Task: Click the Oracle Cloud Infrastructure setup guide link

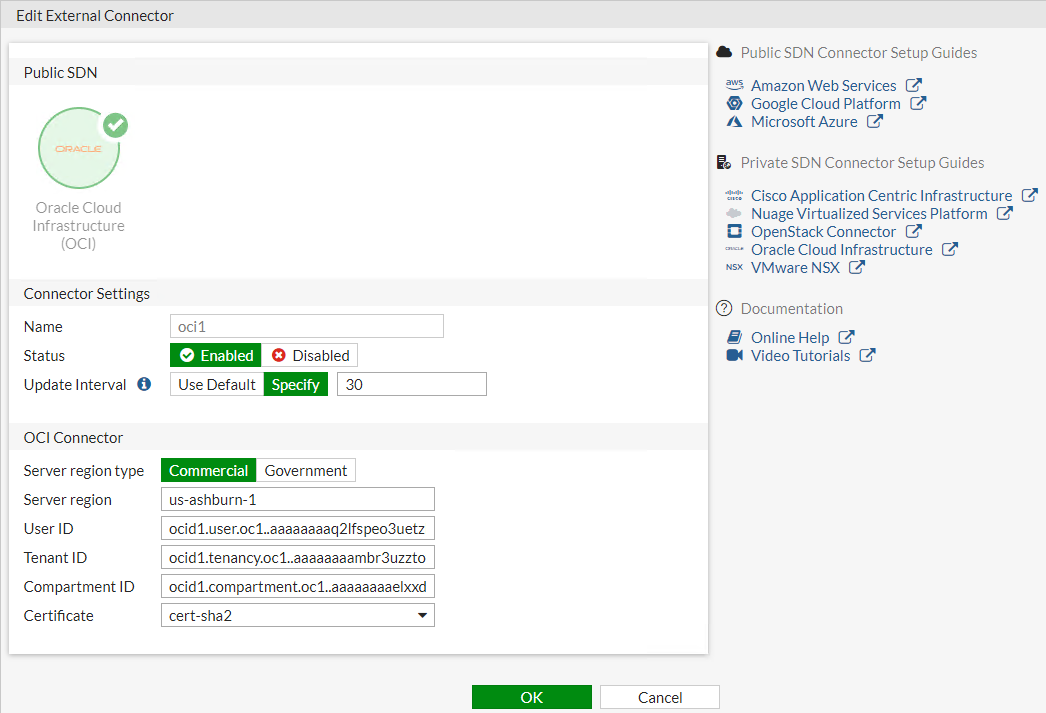Action: tap(841, 249)
